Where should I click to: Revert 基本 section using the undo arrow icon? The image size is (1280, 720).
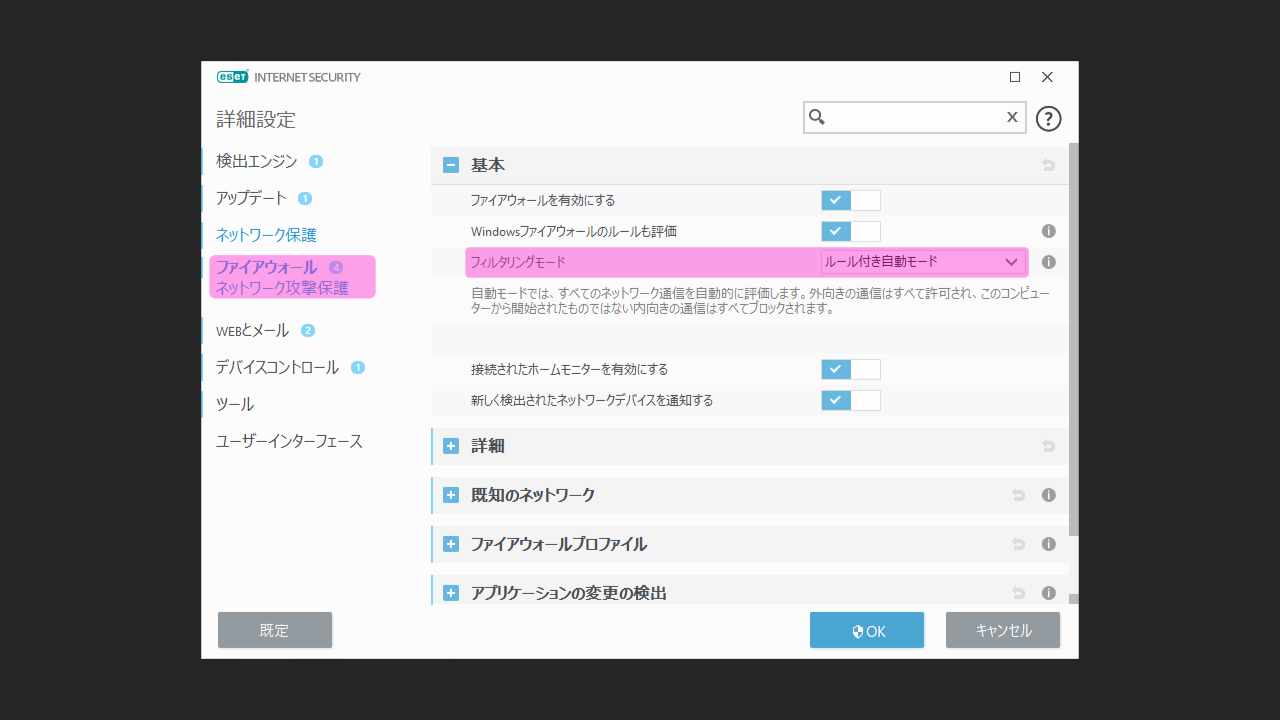(x=1048, y=164)
